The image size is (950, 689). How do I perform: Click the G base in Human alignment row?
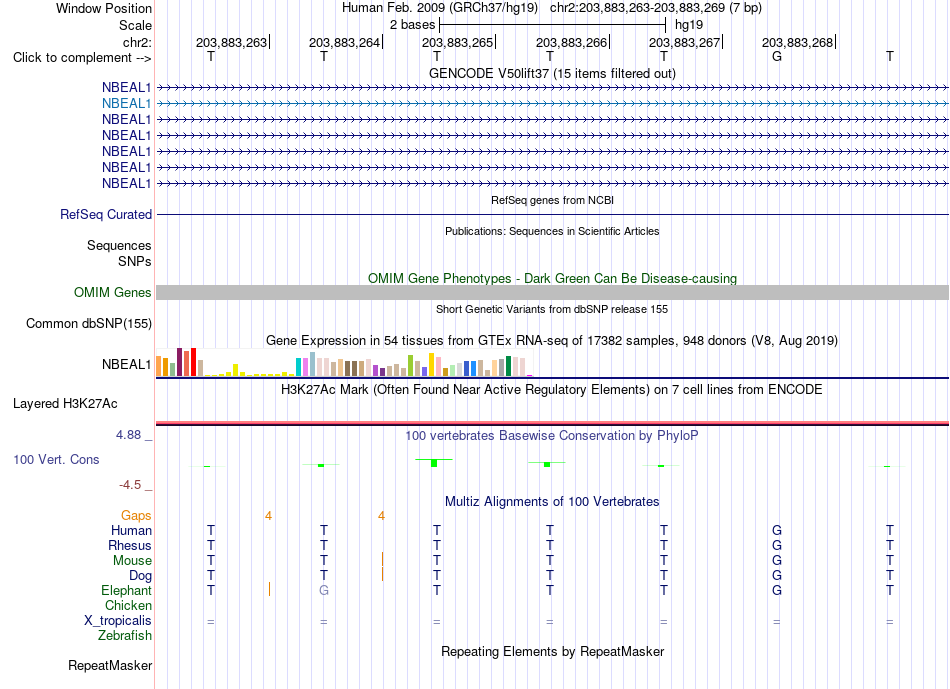tap(777, 531)
